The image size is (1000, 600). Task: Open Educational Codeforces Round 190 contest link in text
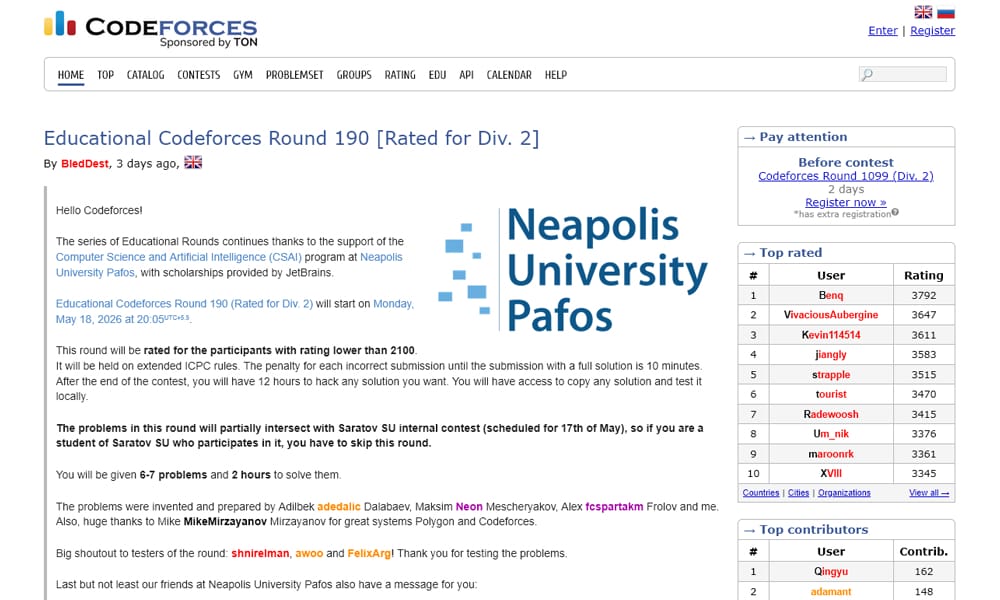tap(184, 304)
